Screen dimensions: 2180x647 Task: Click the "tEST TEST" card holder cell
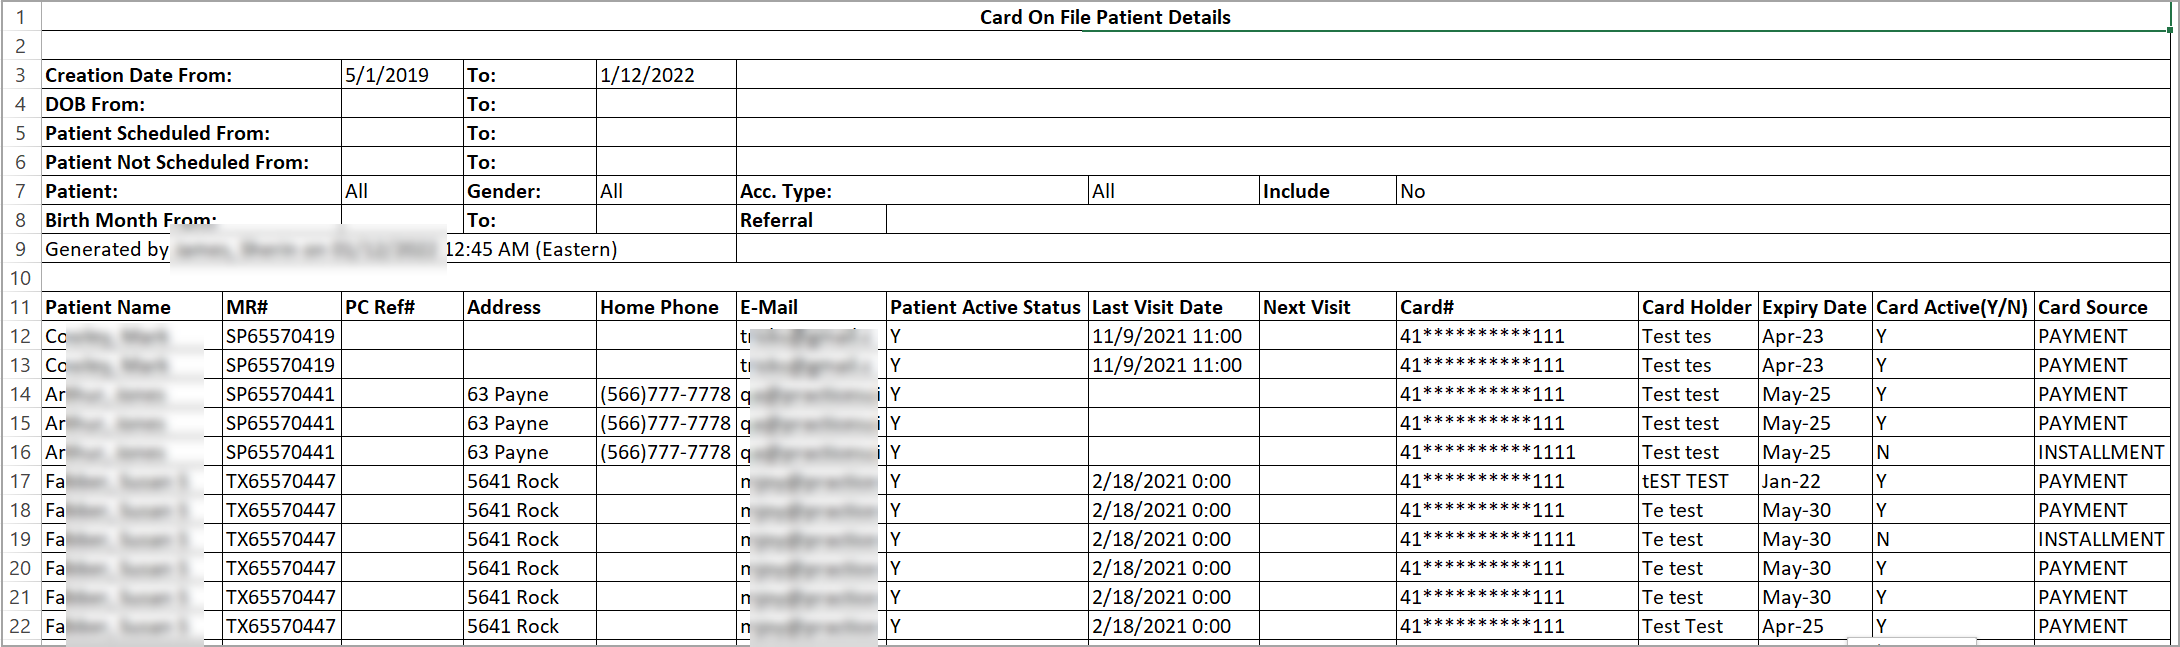(x=1685, y=481)
